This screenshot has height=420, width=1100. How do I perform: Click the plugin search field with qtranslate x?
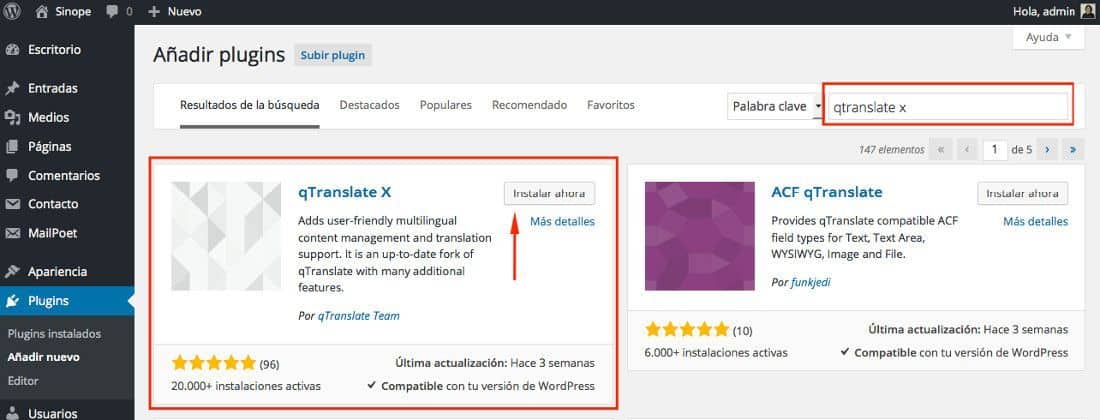[948, 107]
